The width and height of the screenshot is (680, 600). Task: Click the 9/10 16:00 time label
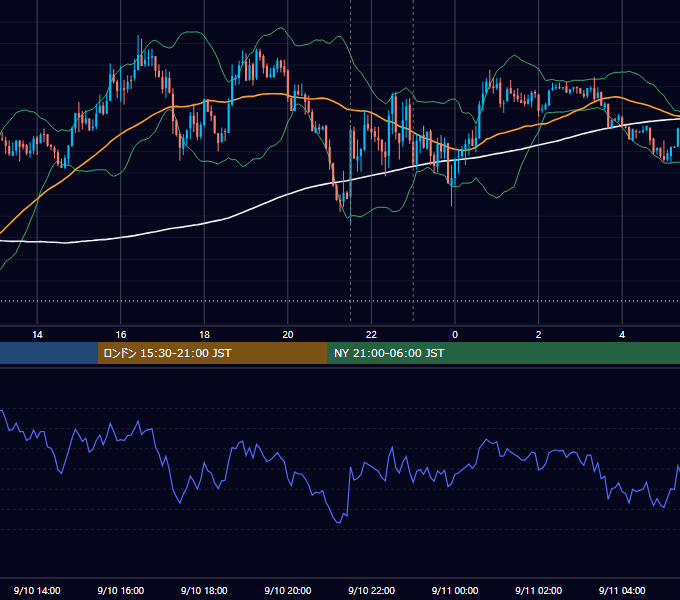[121, 590]
